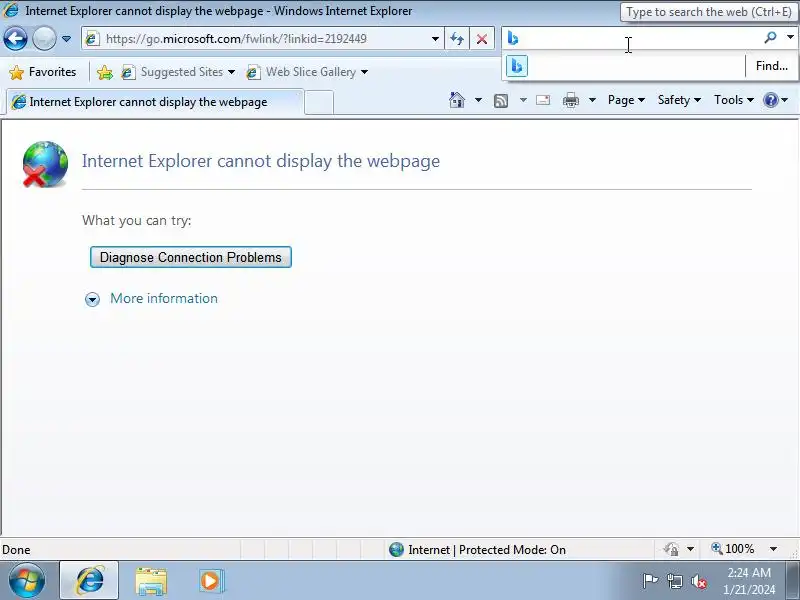The height and width of the screenshot is (600, 800).
Task: Select the 'Internet Explorer cannot display' tab
Action: pyautogui.click(x=155, y=102)
